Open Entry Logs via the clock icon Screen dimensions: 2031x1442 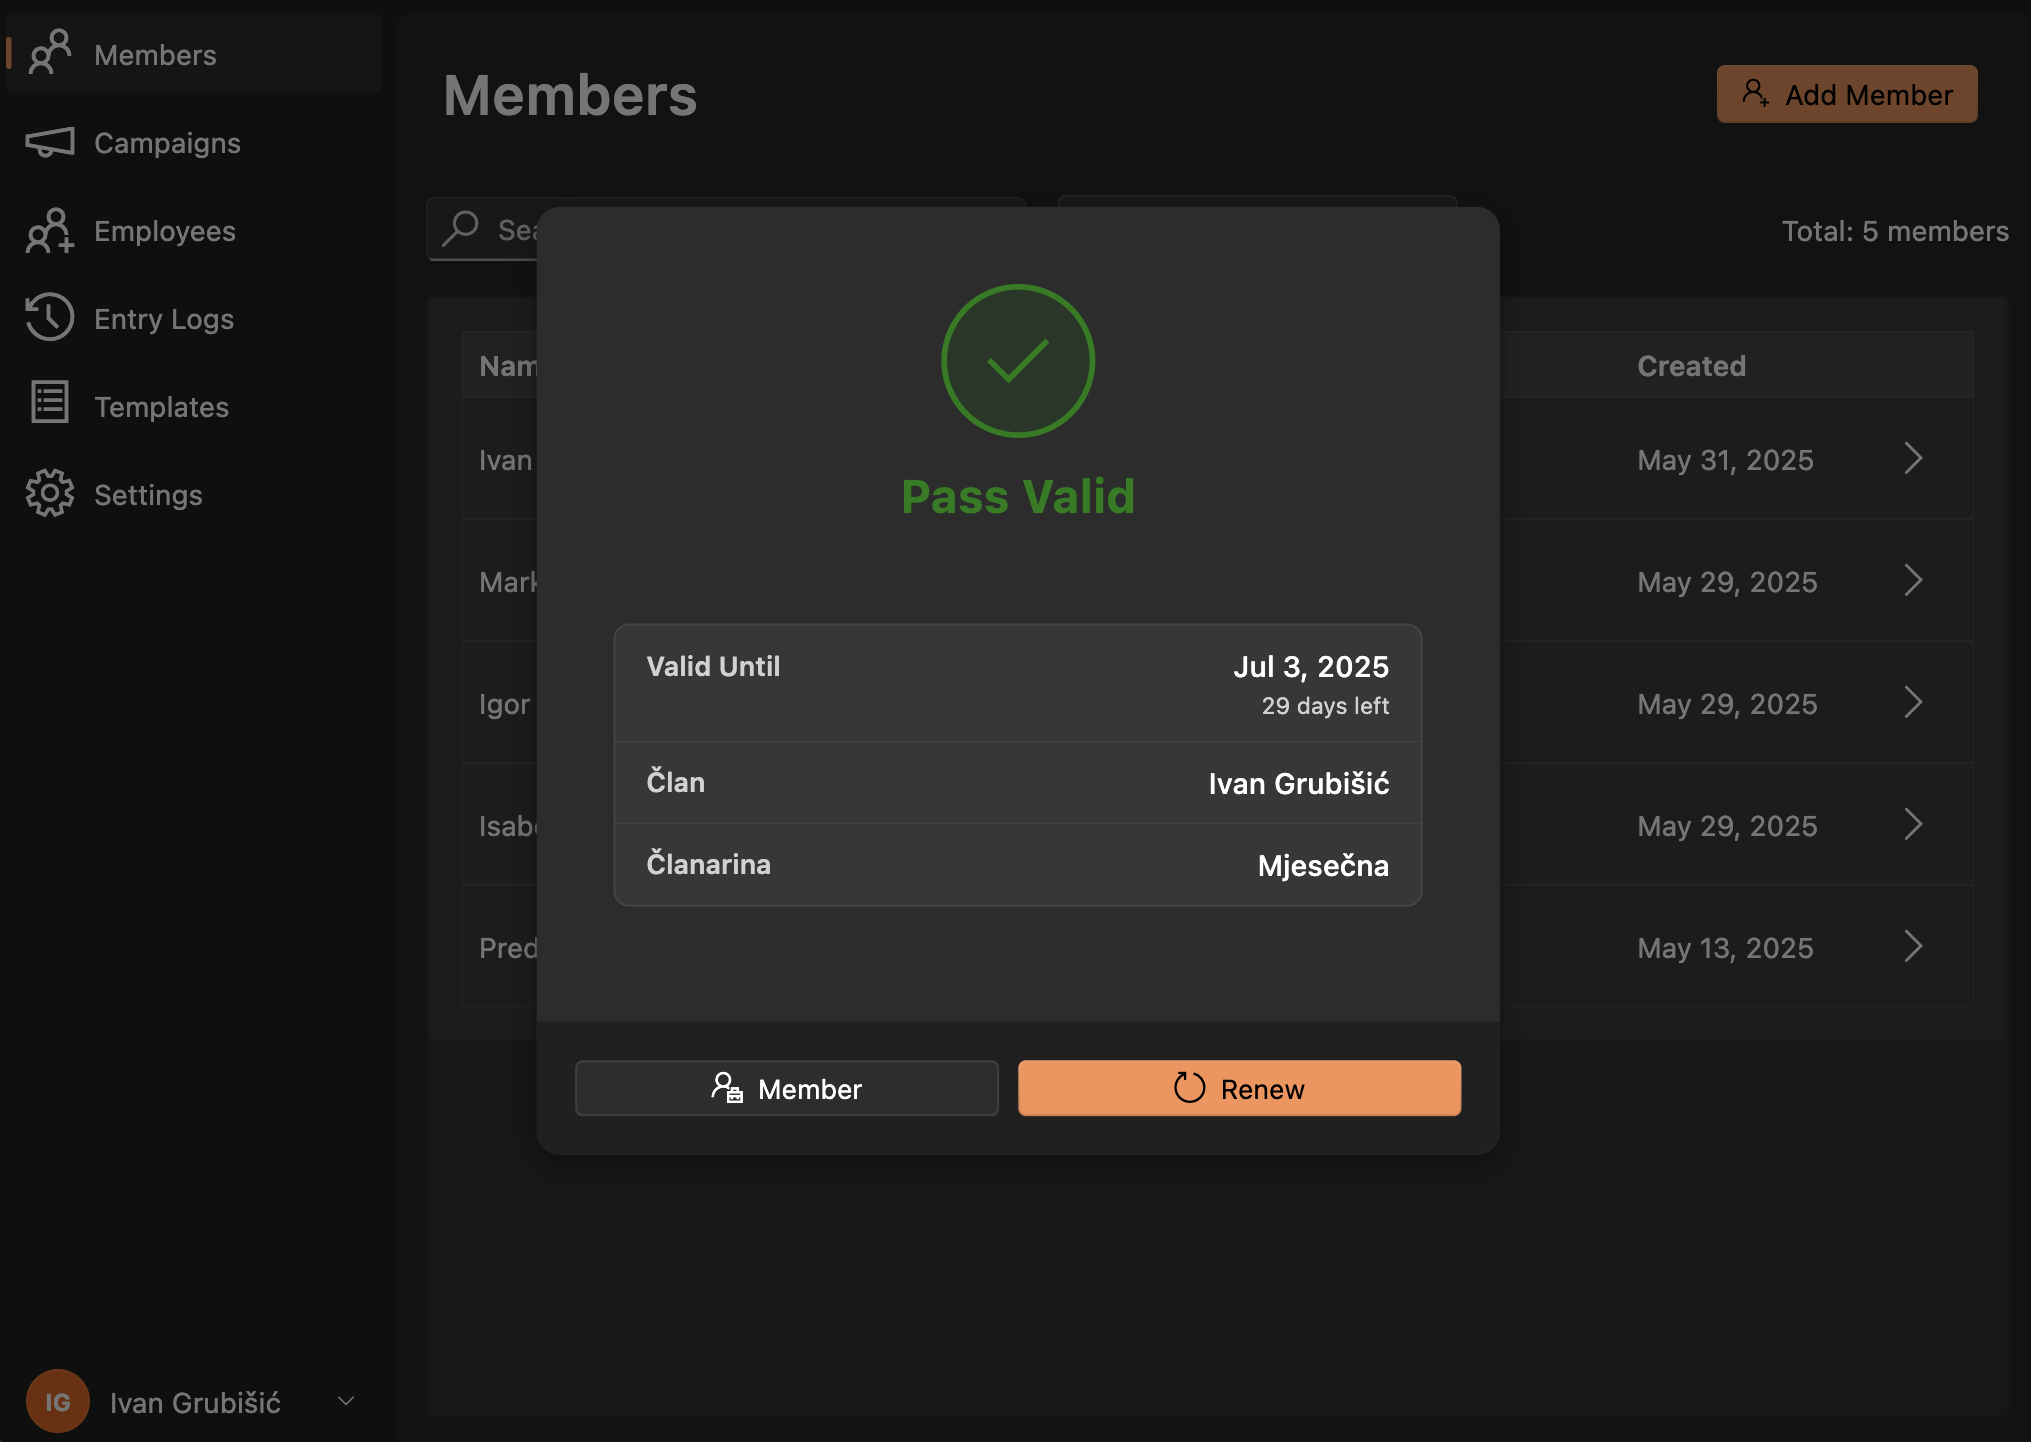[48, 318]
